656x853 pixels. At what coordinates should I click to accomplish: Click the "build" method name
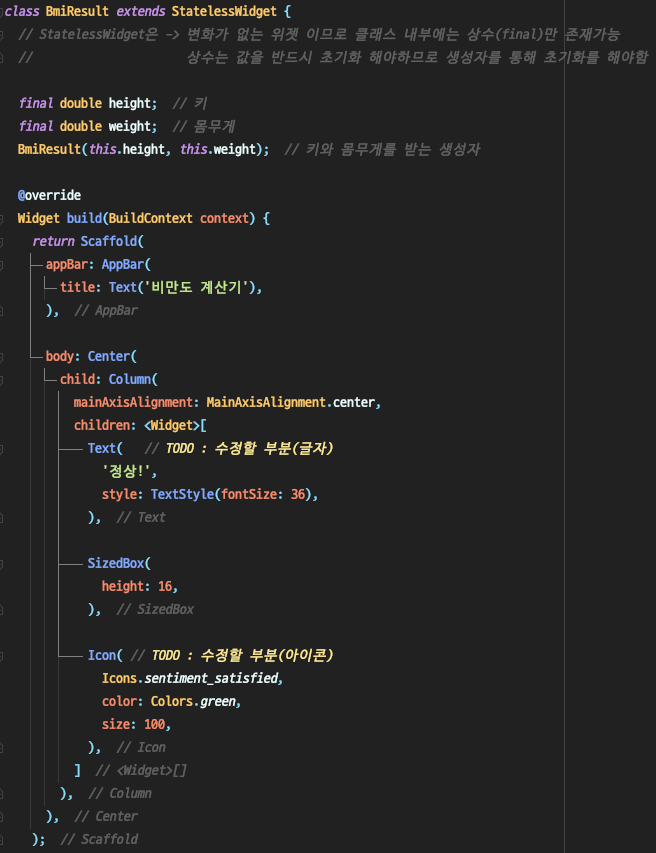coord(84,218)
